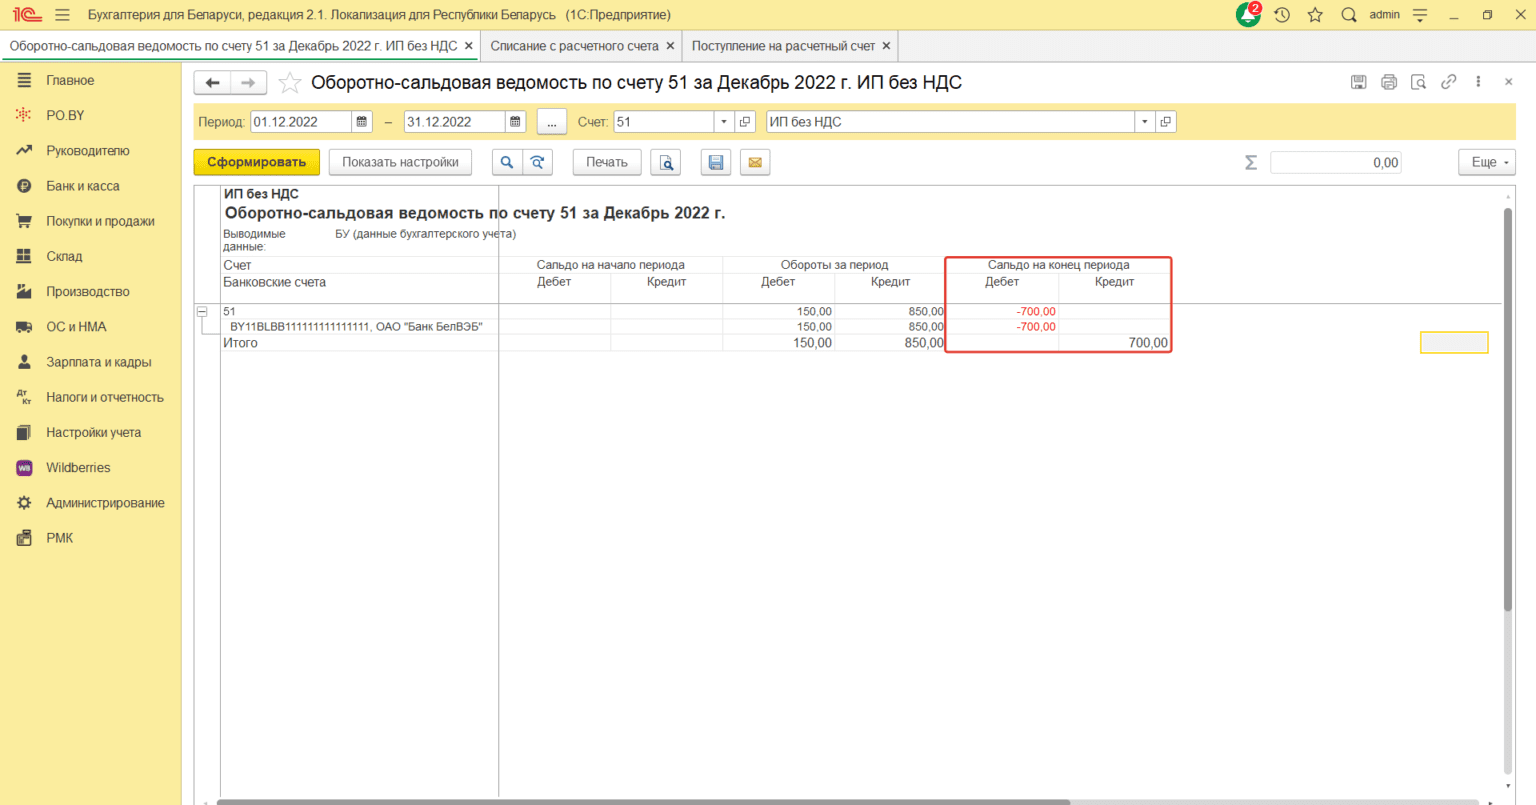
Task: Click the sum sigma icon
Action: coord(1250,162)
